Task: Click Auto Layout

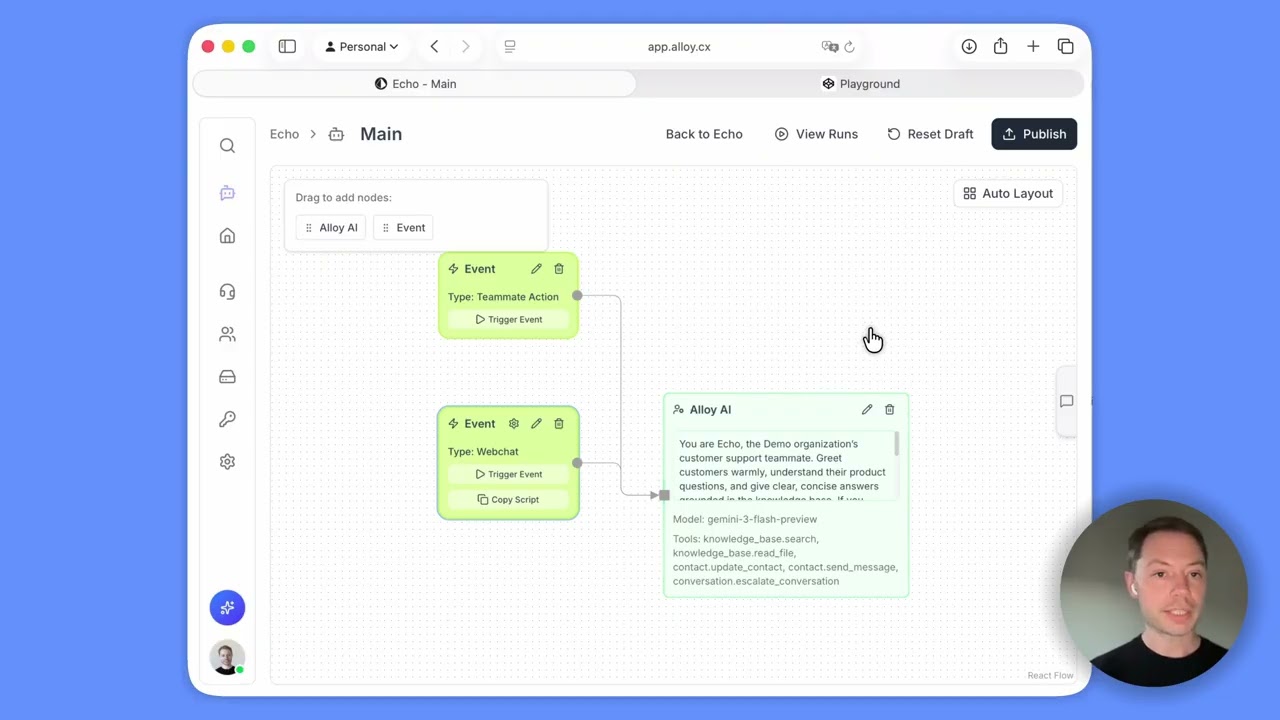Action: tap(1008, 193)
